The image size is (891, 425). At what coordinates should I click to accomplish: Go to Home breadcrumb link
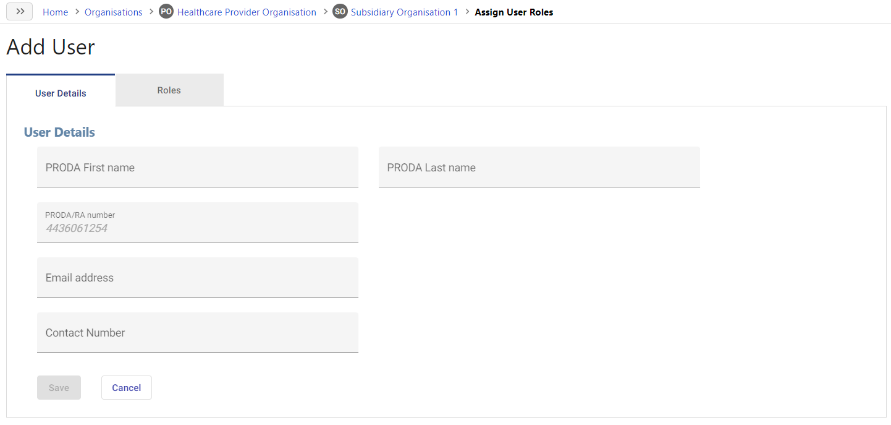(x=55, y=12)
